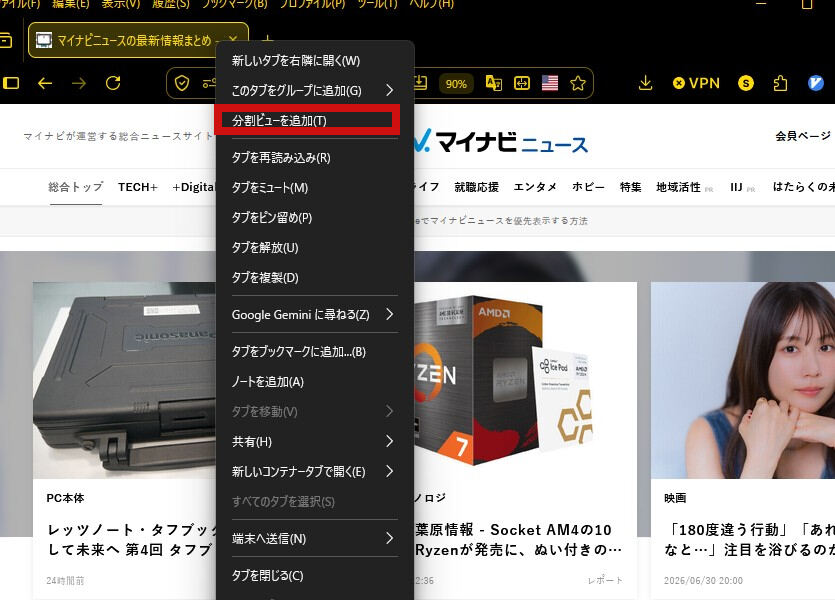Open the 履歴(S) history menu
Image resolution: width=835 pixels, height=600 pixels.
171,4
